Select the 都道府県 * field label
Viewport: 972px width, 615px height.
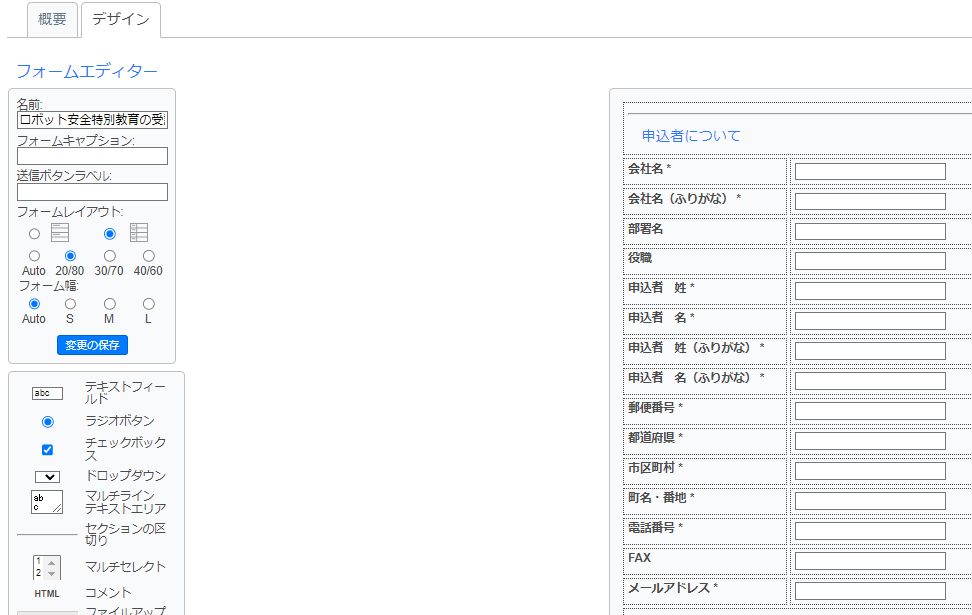click(x=655, y=438)
